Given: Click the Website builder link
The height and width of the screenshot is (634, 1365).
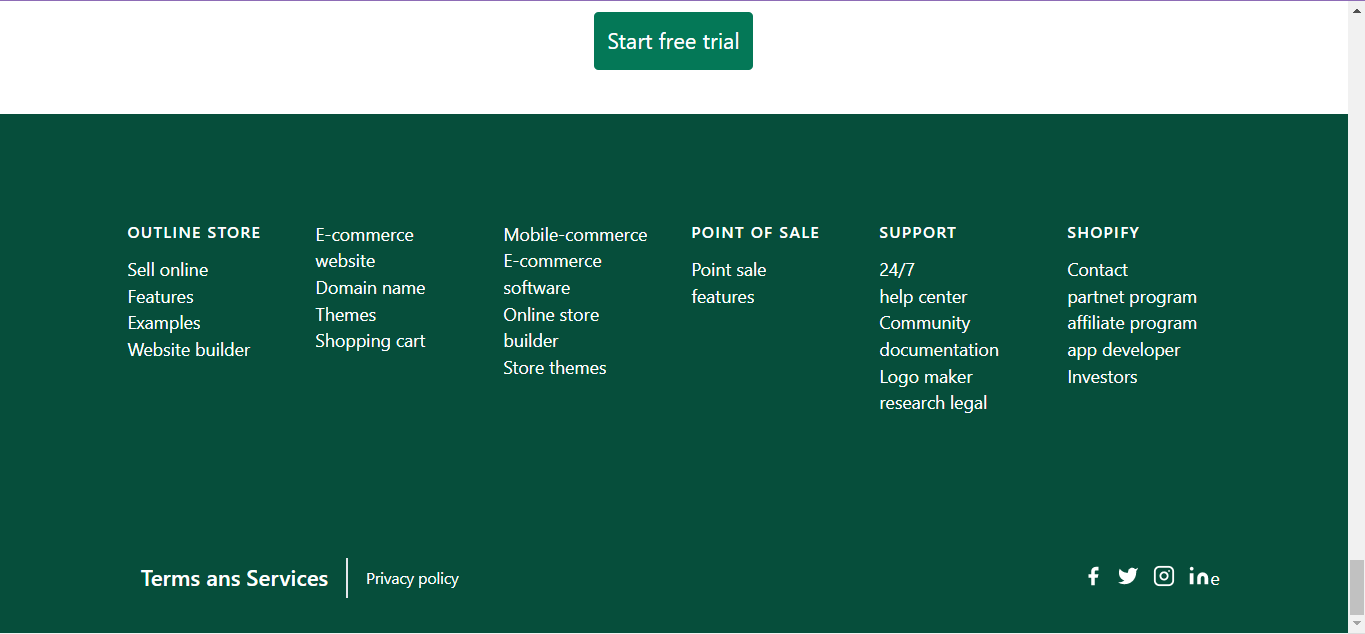Looking at the screenshot, I should tap(188, 349).
